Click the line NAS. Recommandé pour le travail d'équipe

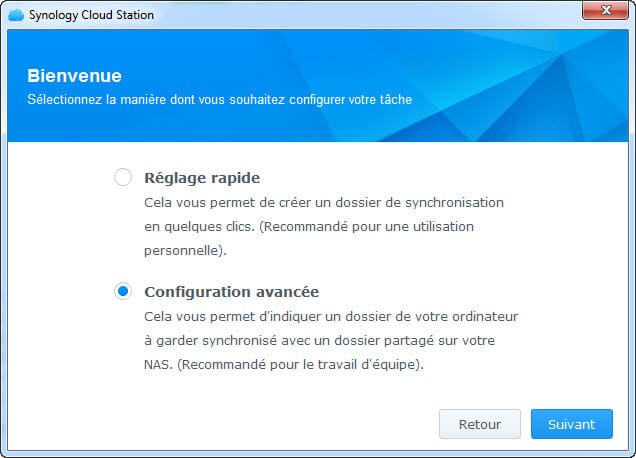[284, 364]
